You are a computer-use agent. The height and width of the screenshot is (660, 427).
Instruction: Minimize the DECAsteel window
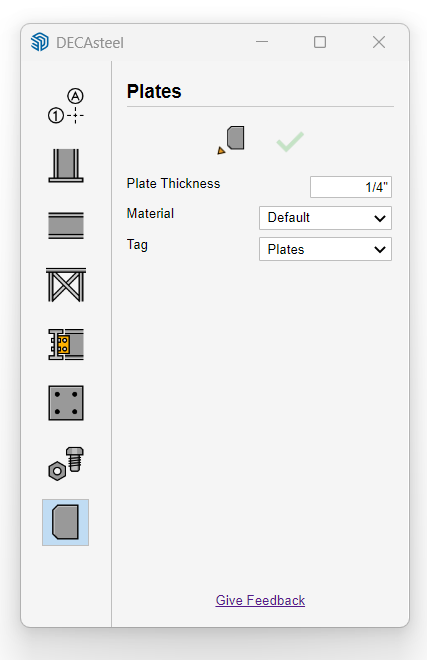[x=262, y=42]
